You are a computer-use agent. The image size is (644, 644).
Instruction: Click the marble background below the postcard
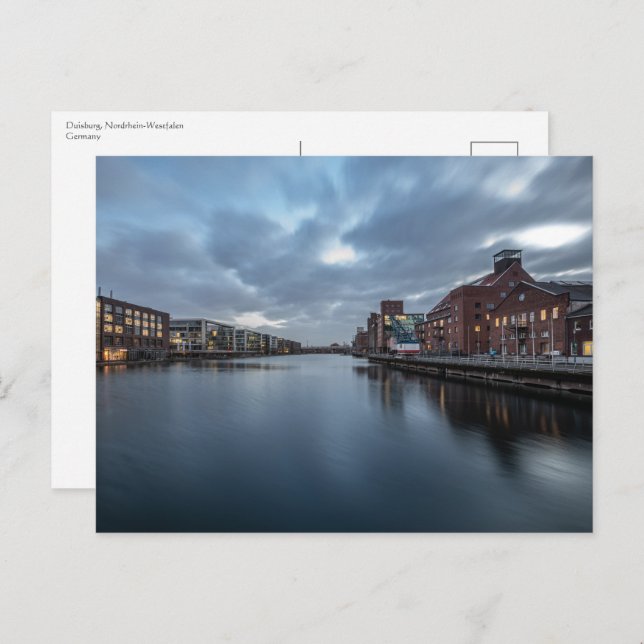320,590
